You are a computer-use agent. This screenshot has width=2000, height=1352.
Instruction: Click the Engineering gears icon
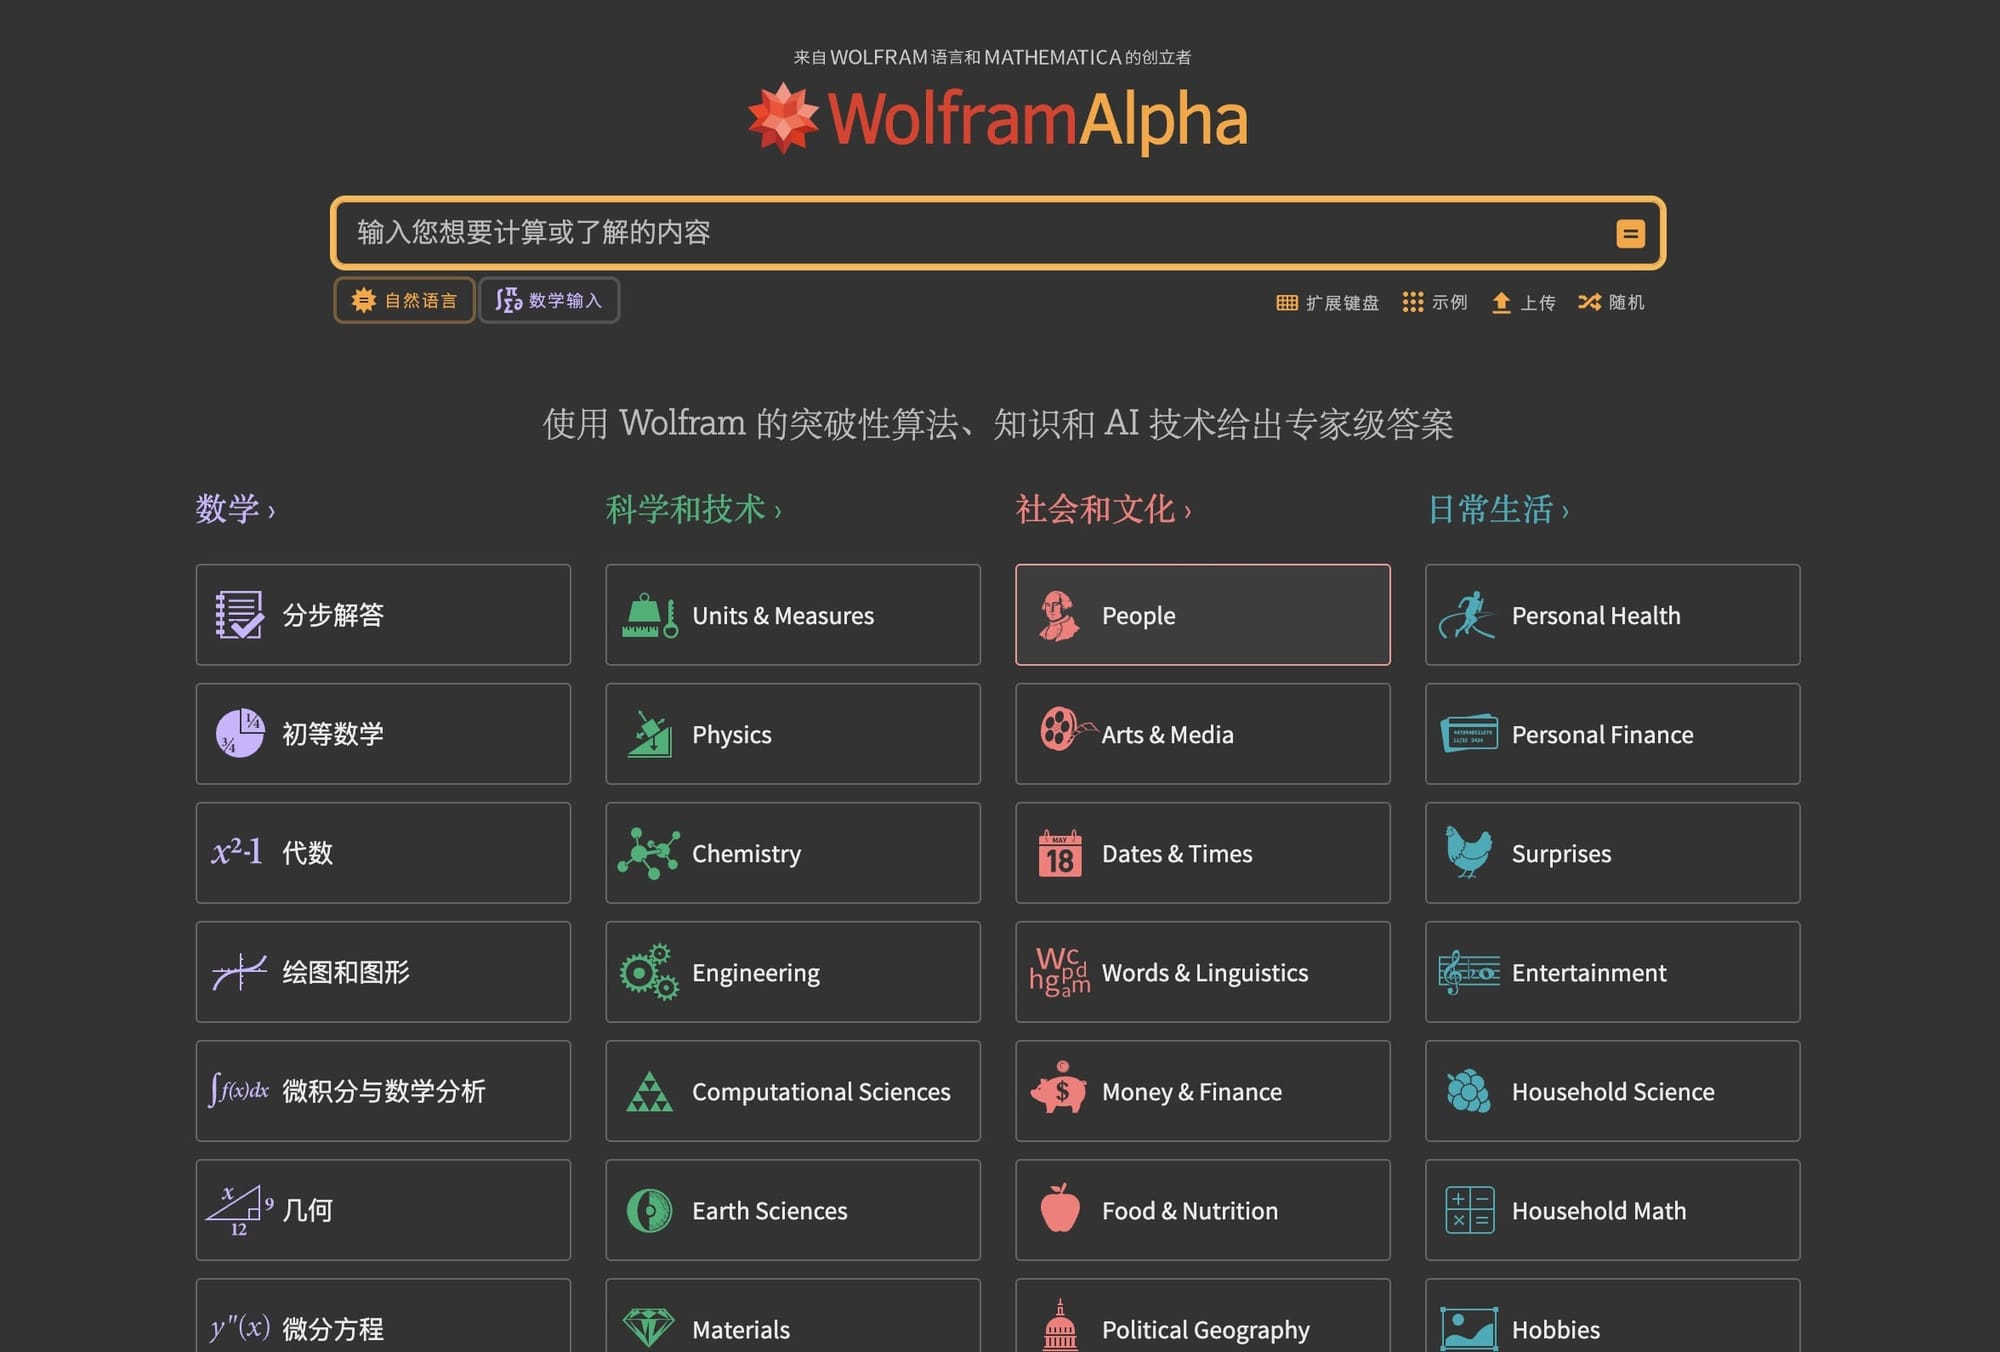(x=649, y=971)
